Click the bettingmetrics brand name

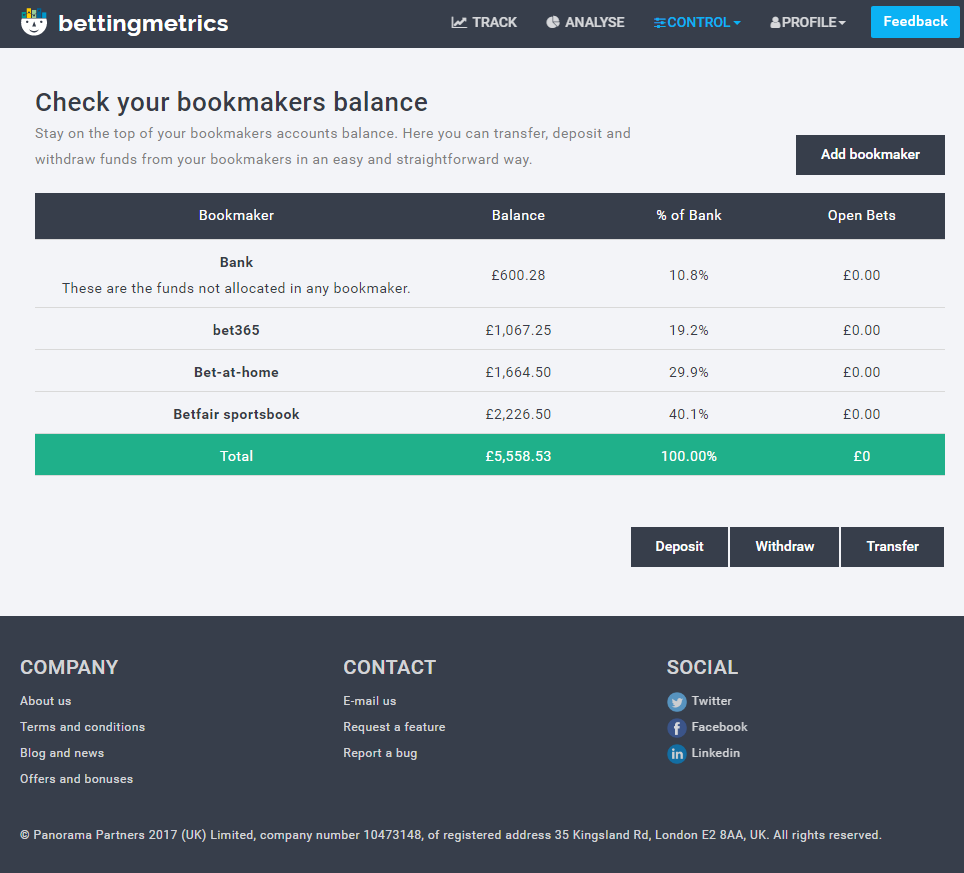point(143,23)
